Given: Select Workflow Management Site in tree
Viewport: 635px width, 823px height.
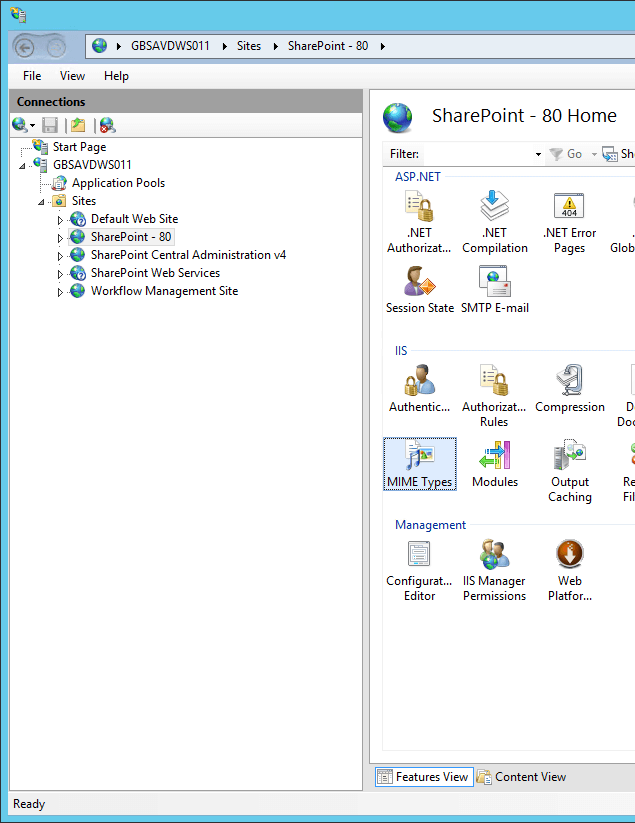Looking at the screenshot, I should coord(164,291).
